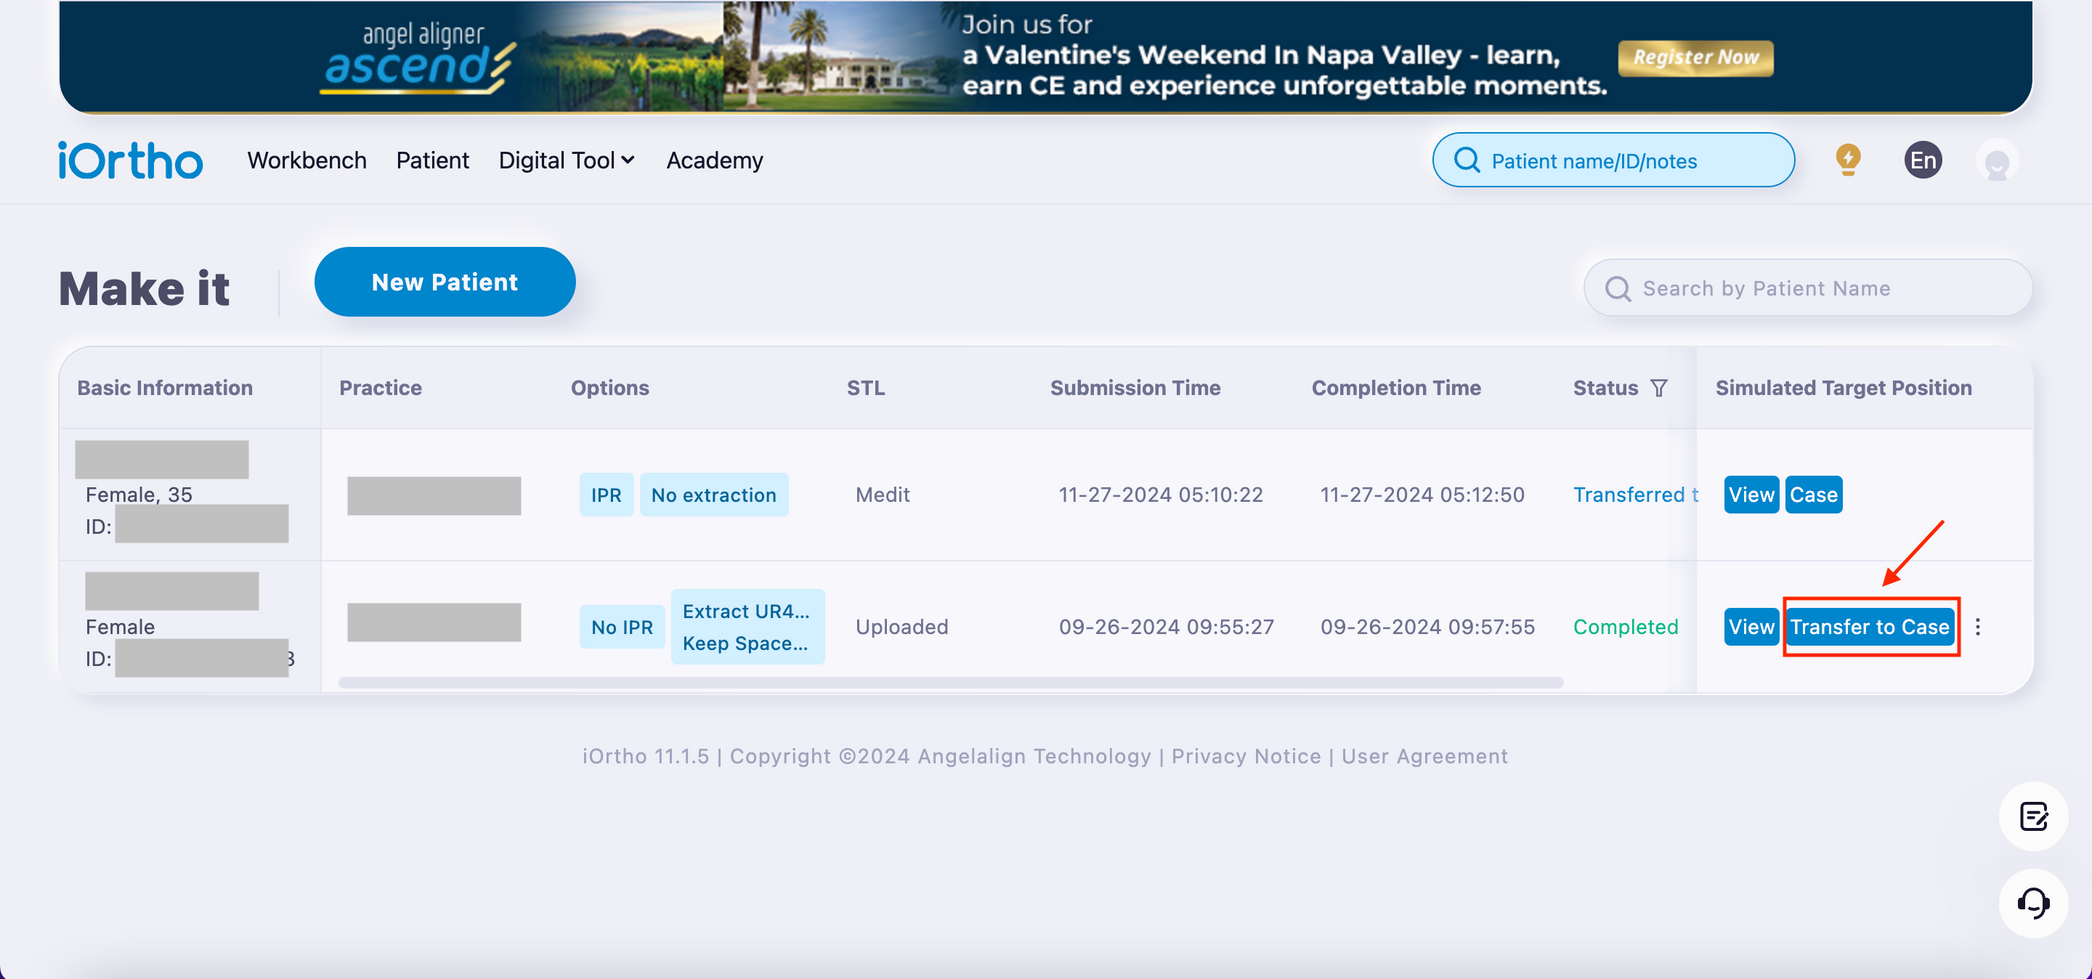The image size is (2092, 979).
Task: Focus the Search by Patient Name field
Action: coord(1808,288)
